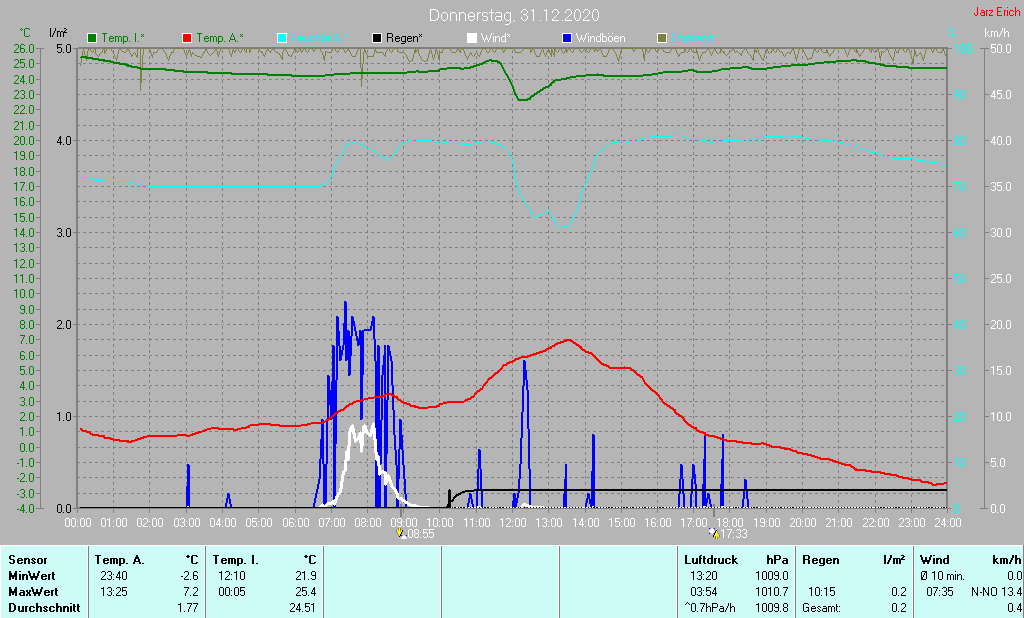Select the Luftdruck column header

(x=711, y=560)
